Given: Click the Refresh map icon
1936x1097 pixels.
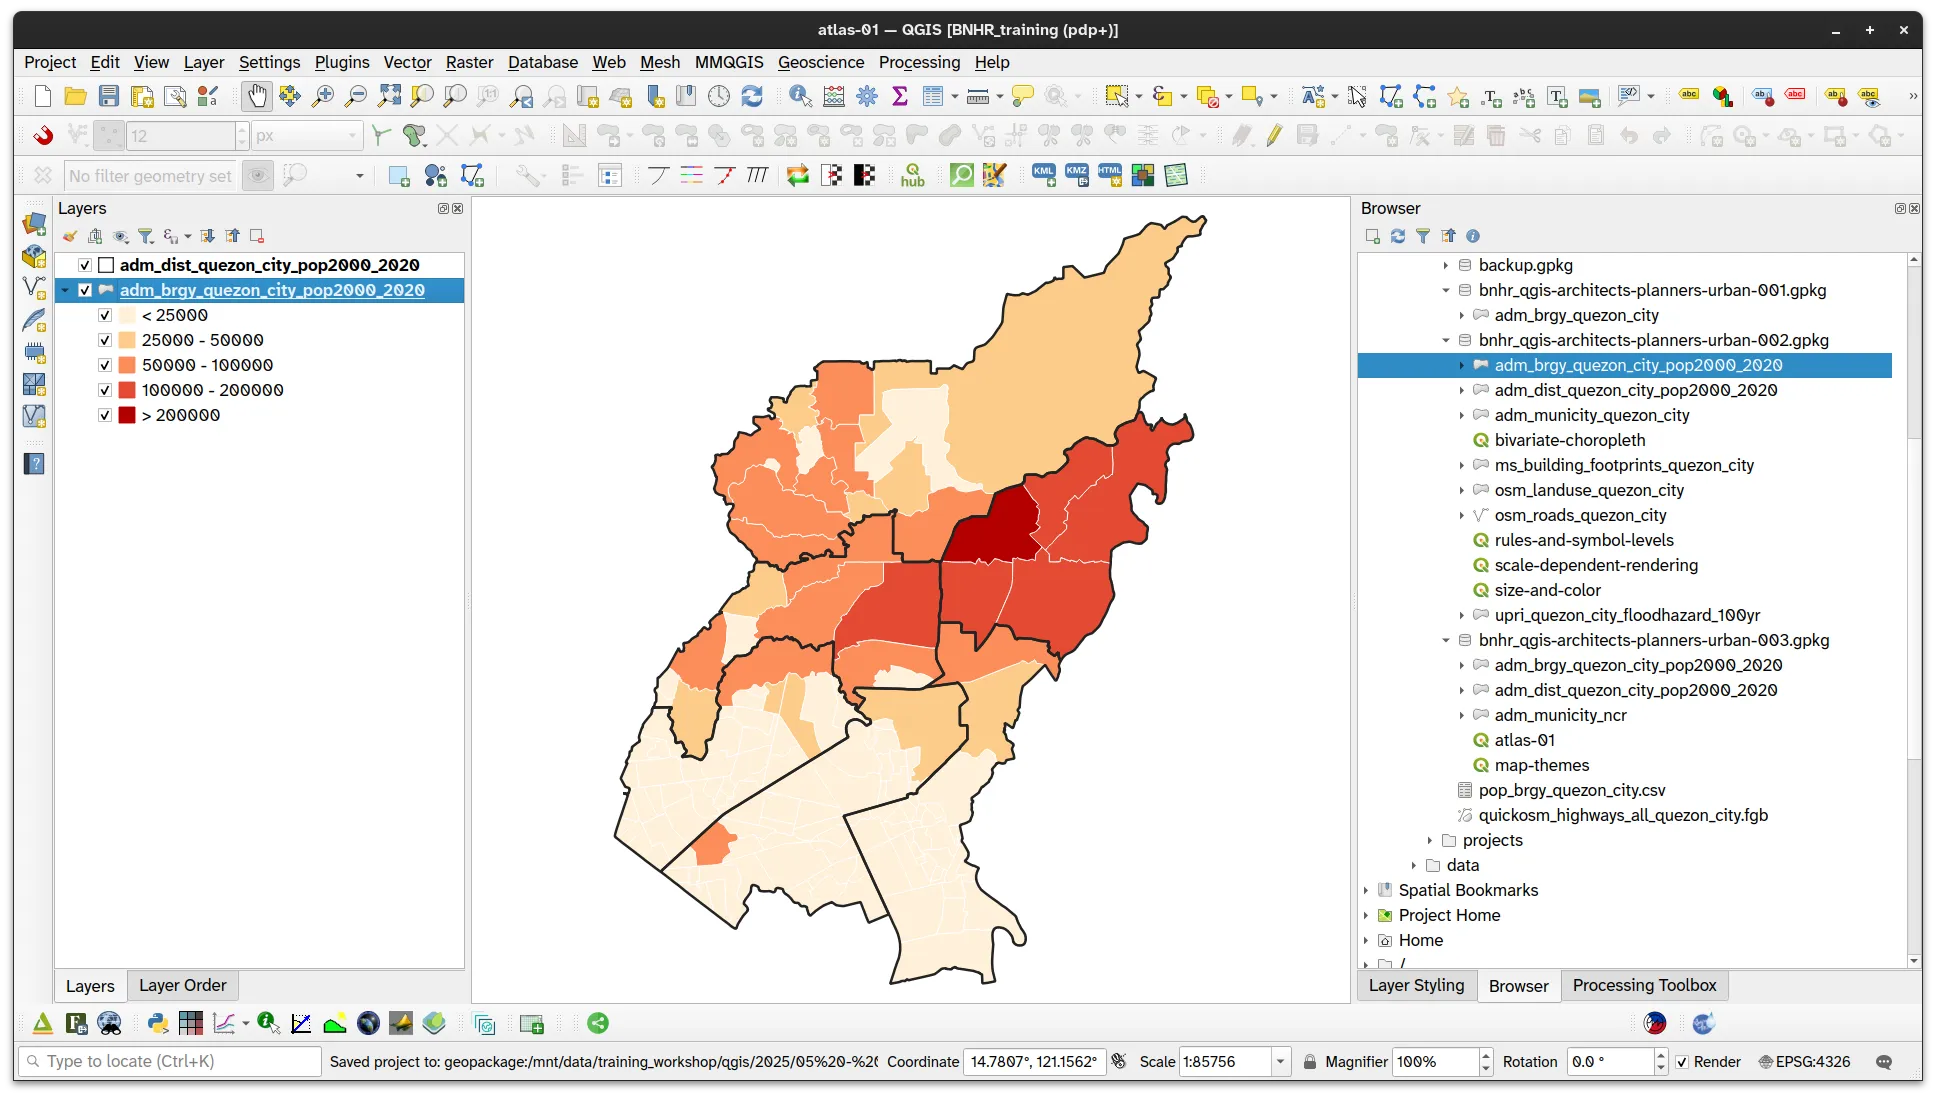Looking at the screenshot, I should tap(752, 96).
